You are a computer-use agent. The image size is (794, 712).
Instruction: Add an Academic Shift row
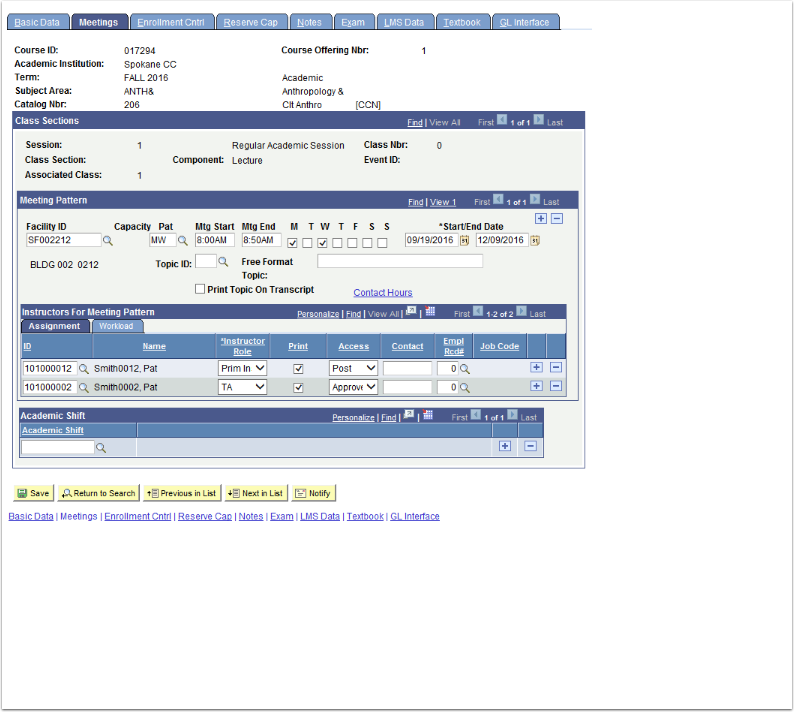pyautogui.click(x=505, y=446)
